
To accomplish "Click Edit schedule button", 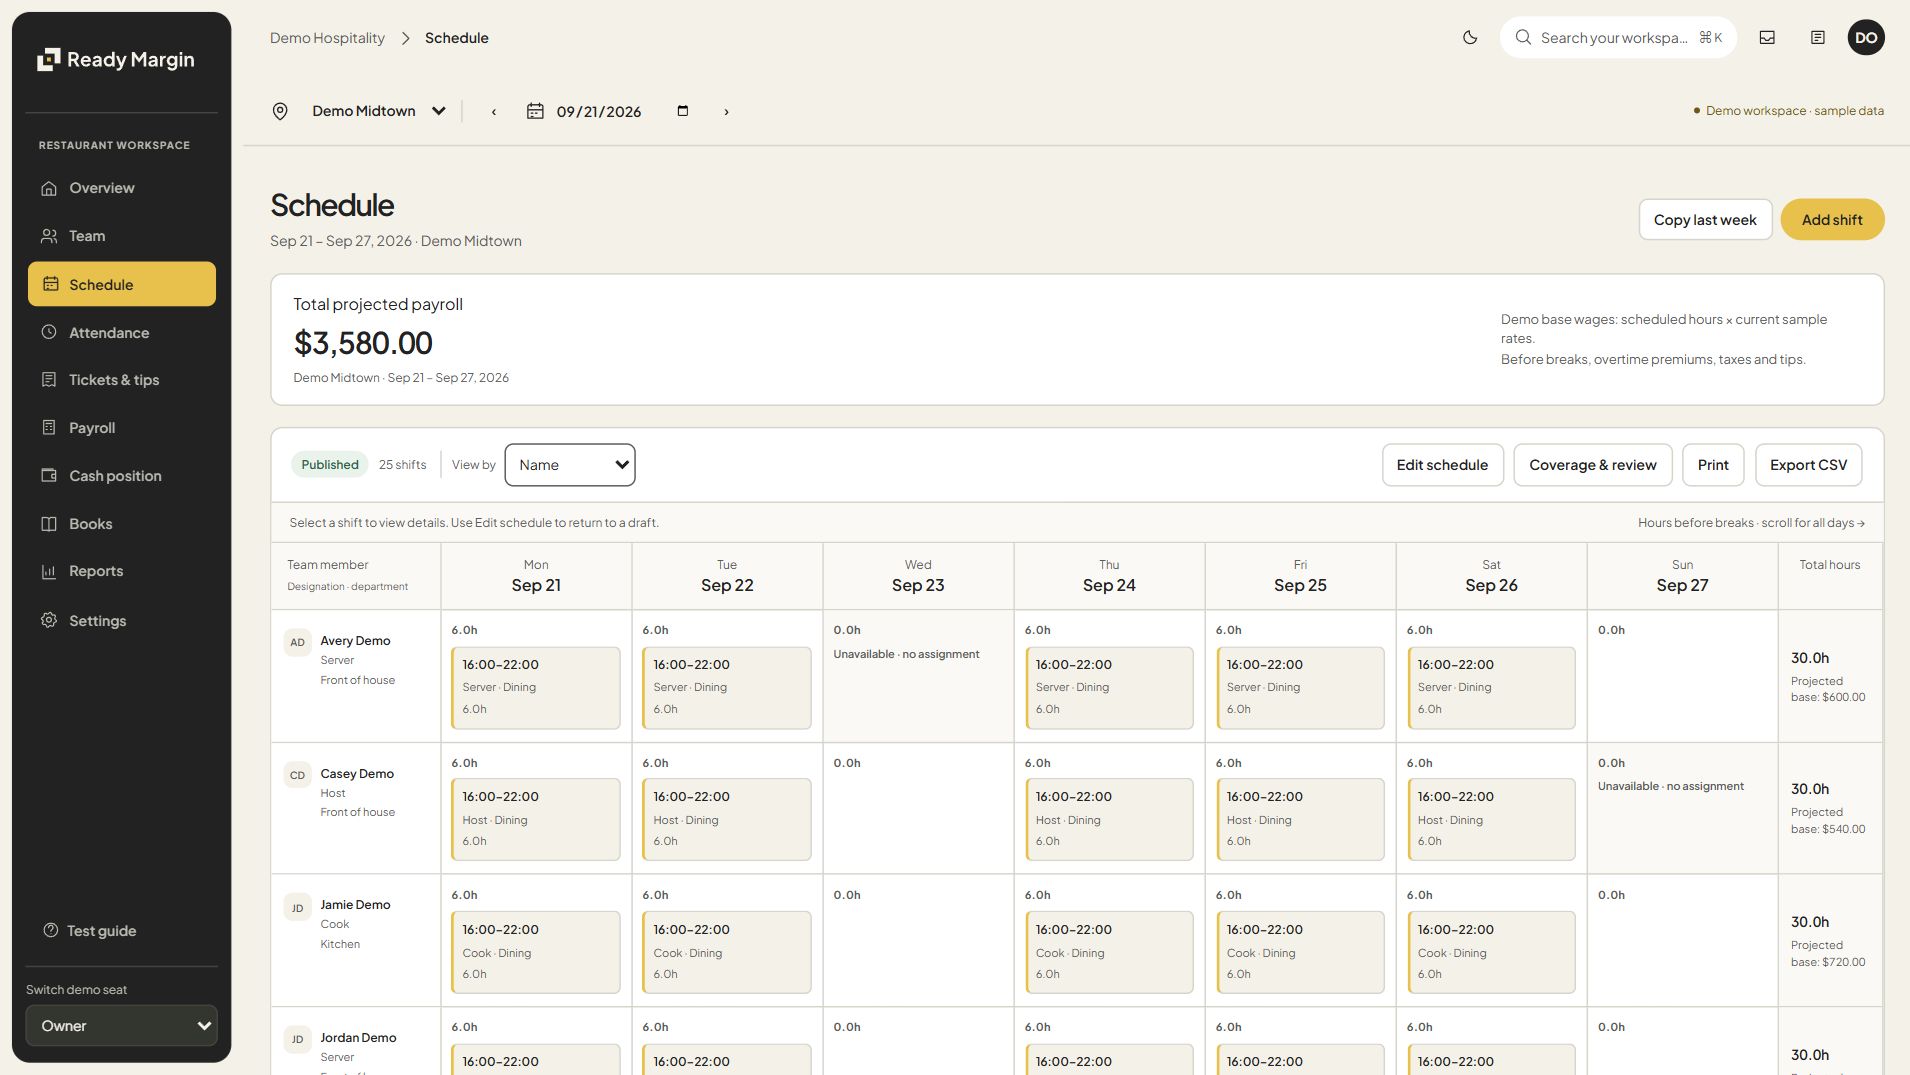I will coord(1442,465).
